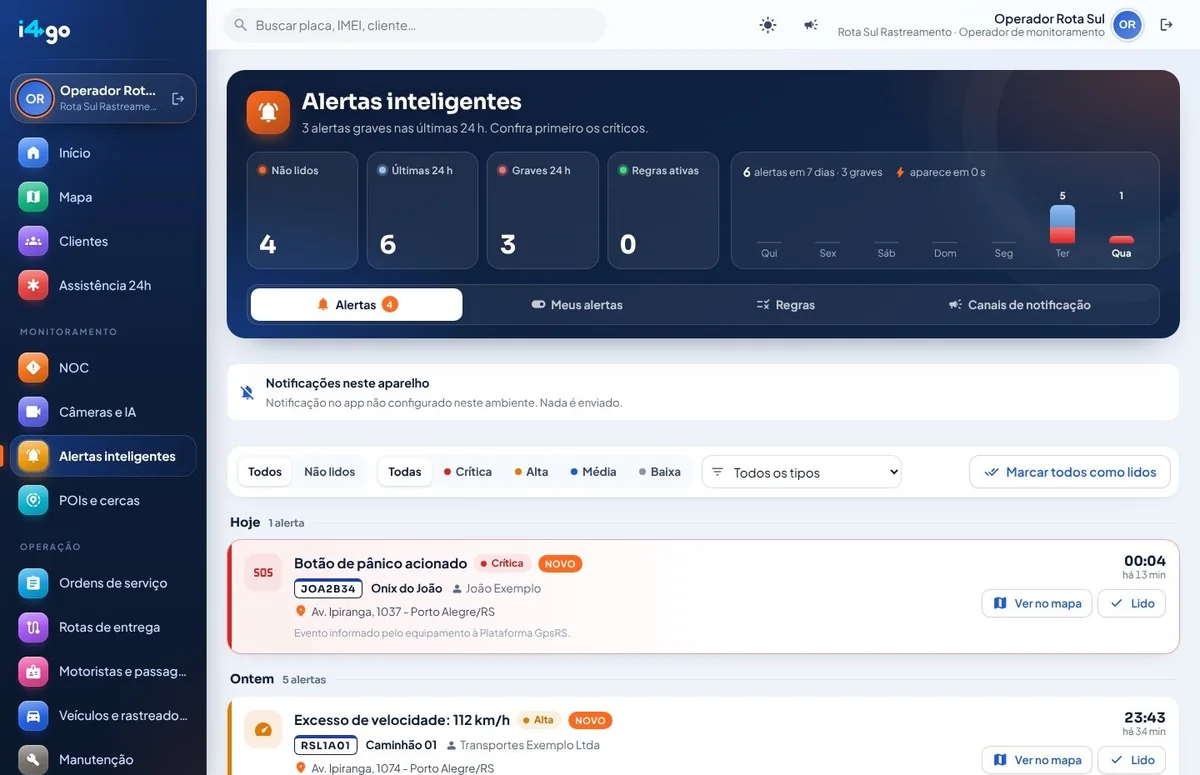Open Motoristas e passageiros icon
This screenshot has width=1200, height=775.
coord(33,671)
